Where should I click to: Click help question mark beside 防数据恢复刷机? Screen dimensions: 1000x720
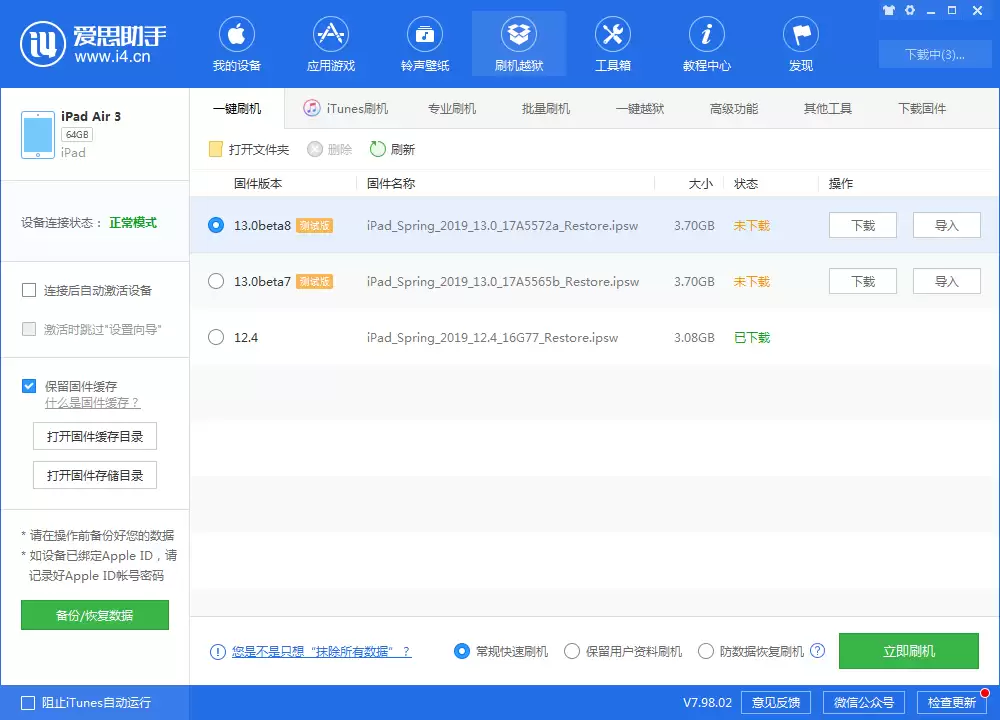pos(817,650)
